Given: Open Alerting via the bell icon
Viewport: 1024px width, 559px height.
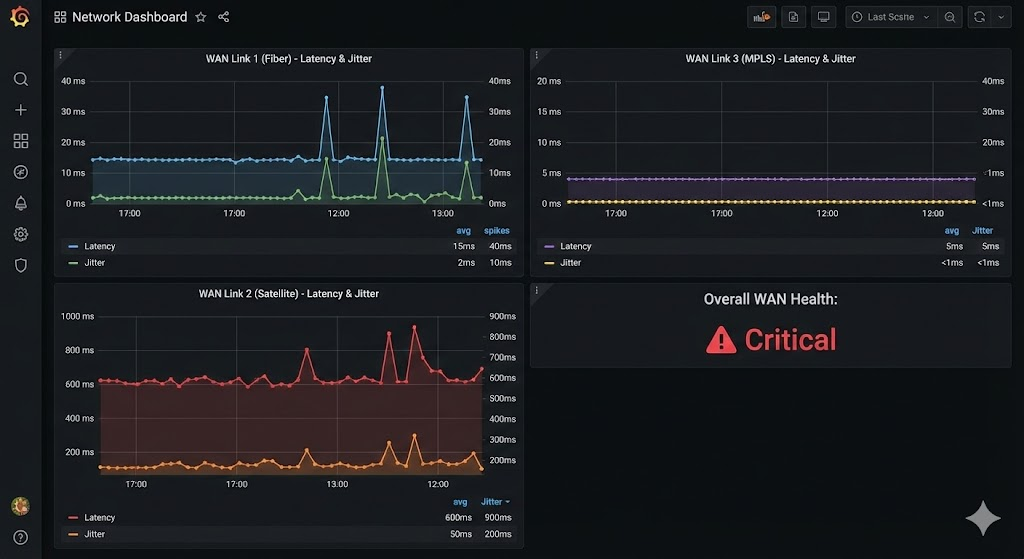Looking at the screenshot, I should click(x=20, y=203).
